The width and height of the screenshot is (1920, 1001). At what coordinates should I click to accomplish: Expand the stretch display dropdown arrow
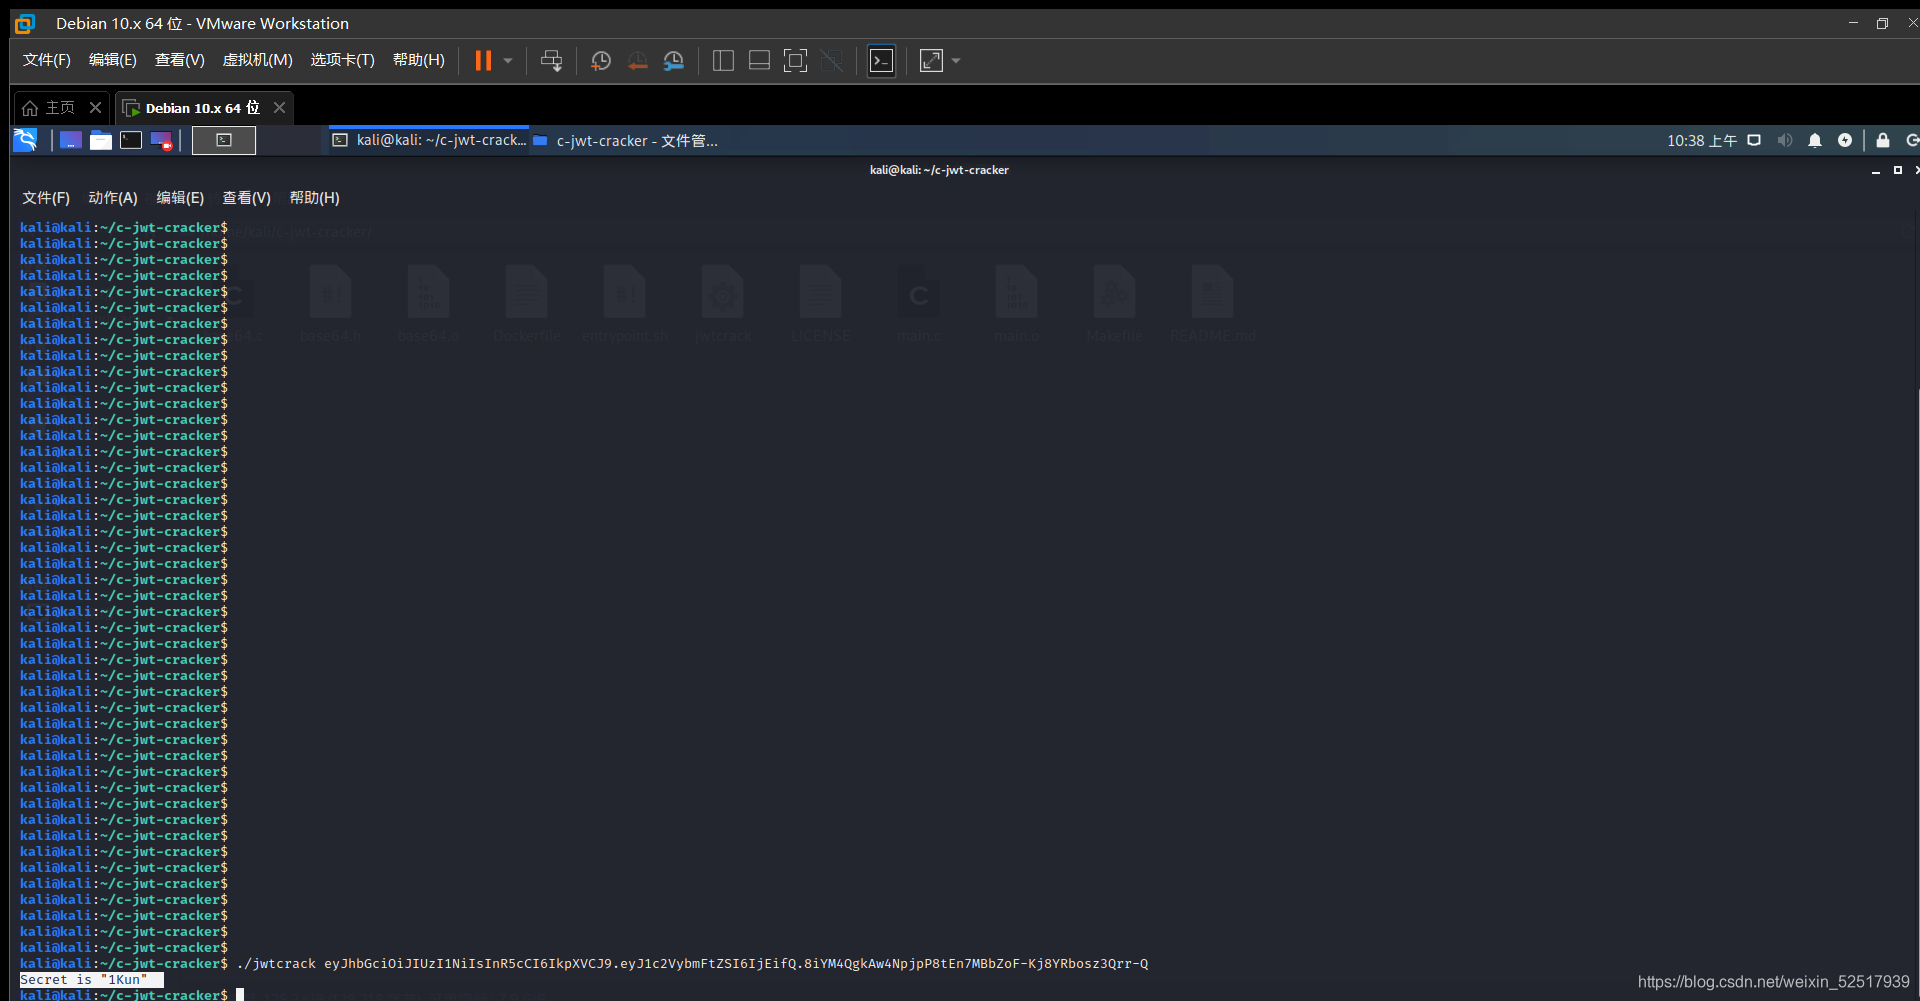click(956, 61)
